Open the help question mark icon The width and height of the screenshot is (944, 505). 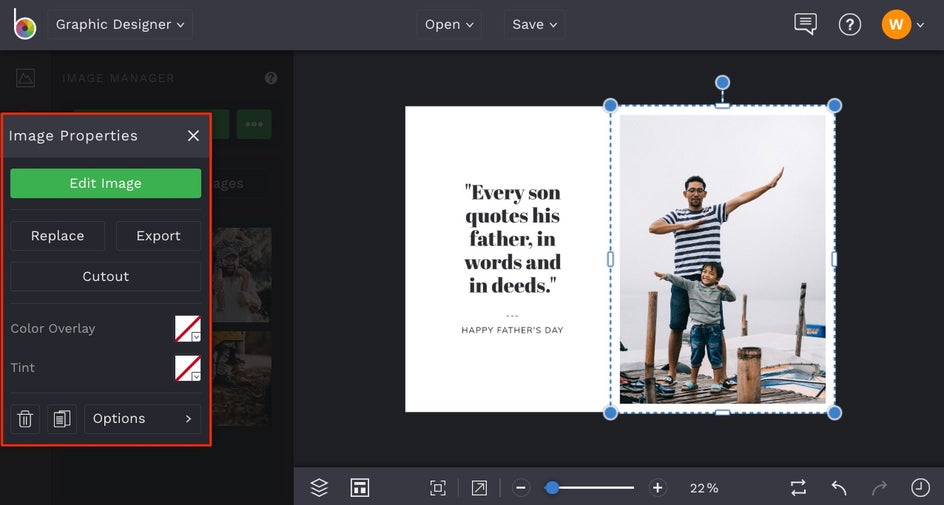[850, 25]
